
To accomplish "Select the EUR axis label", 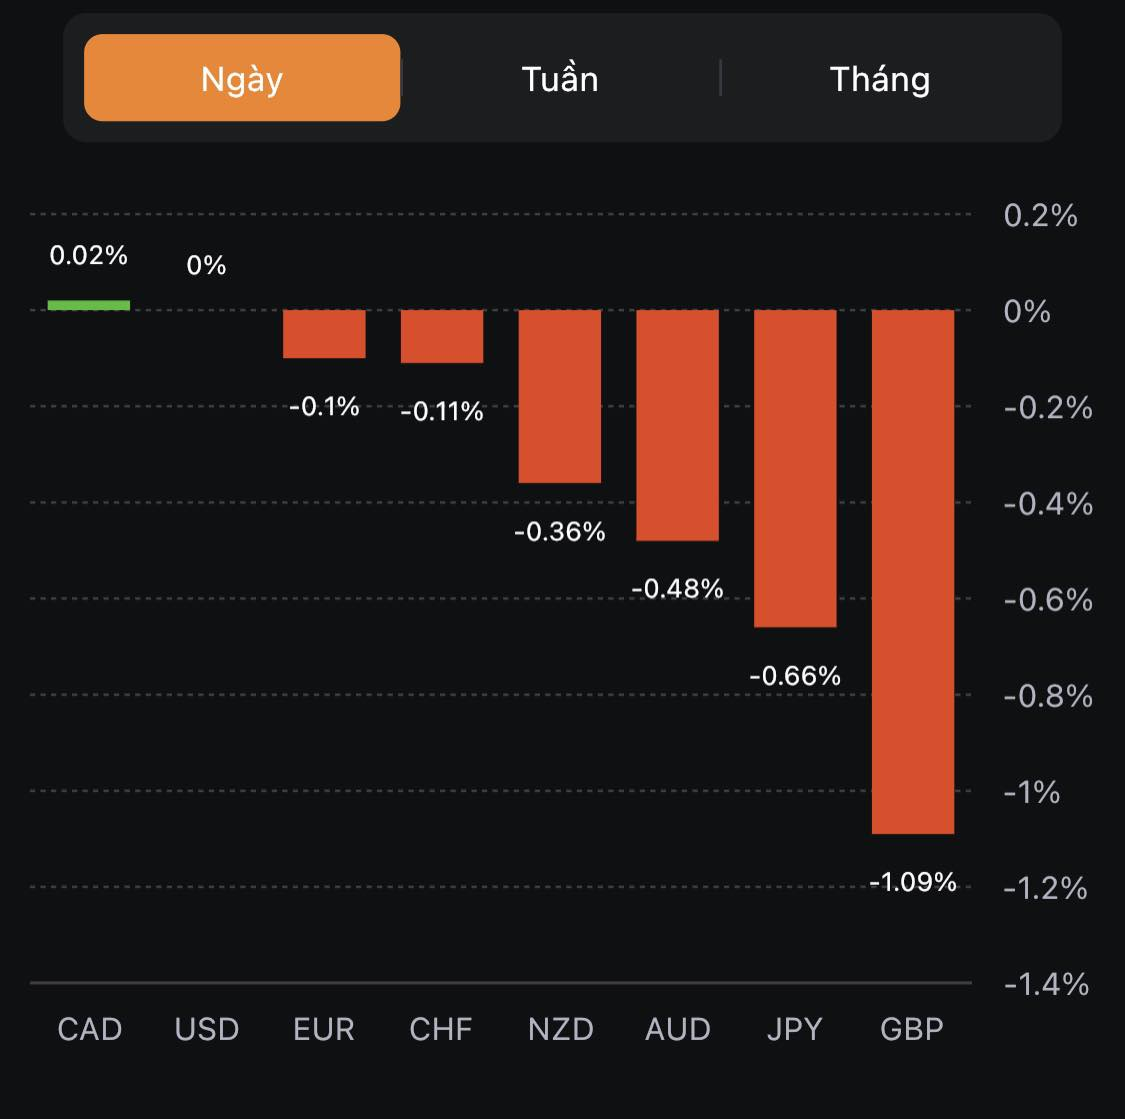I will coord(324,1029).
